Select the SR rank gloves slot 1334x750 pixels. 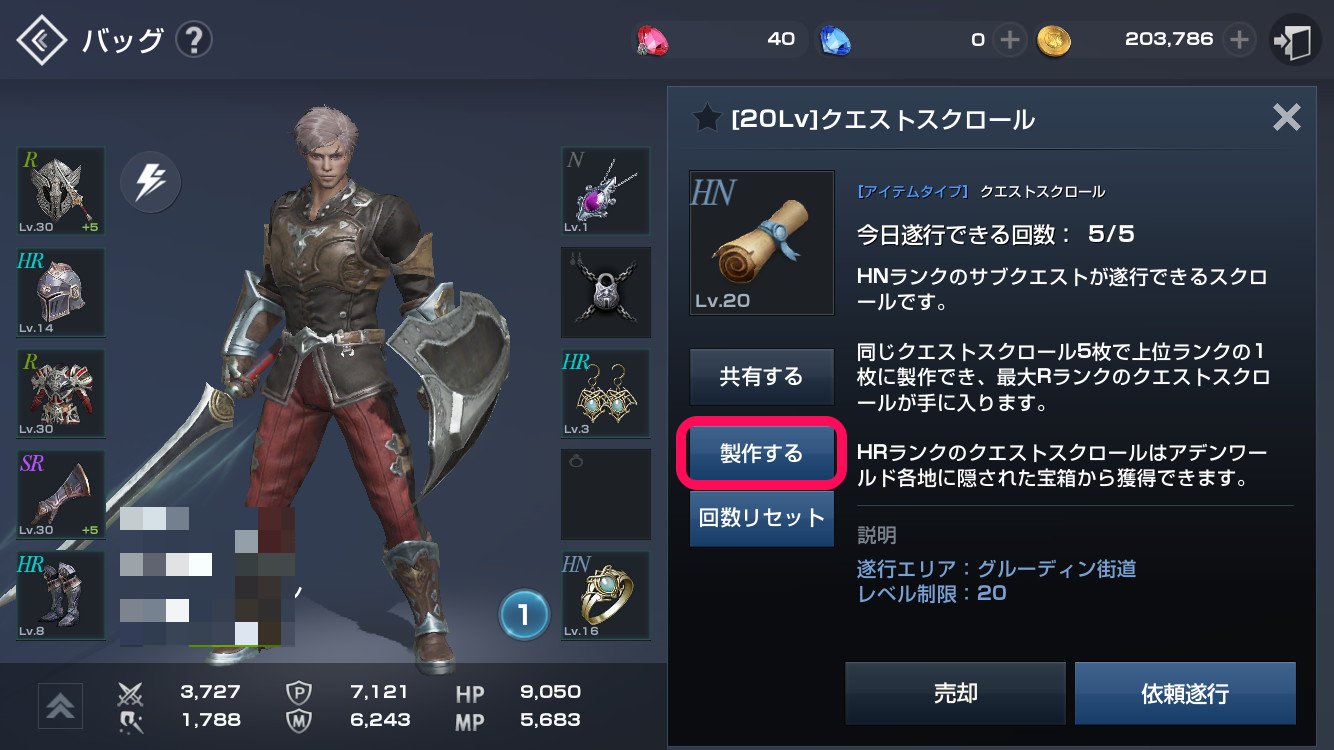tap(61, 494)
